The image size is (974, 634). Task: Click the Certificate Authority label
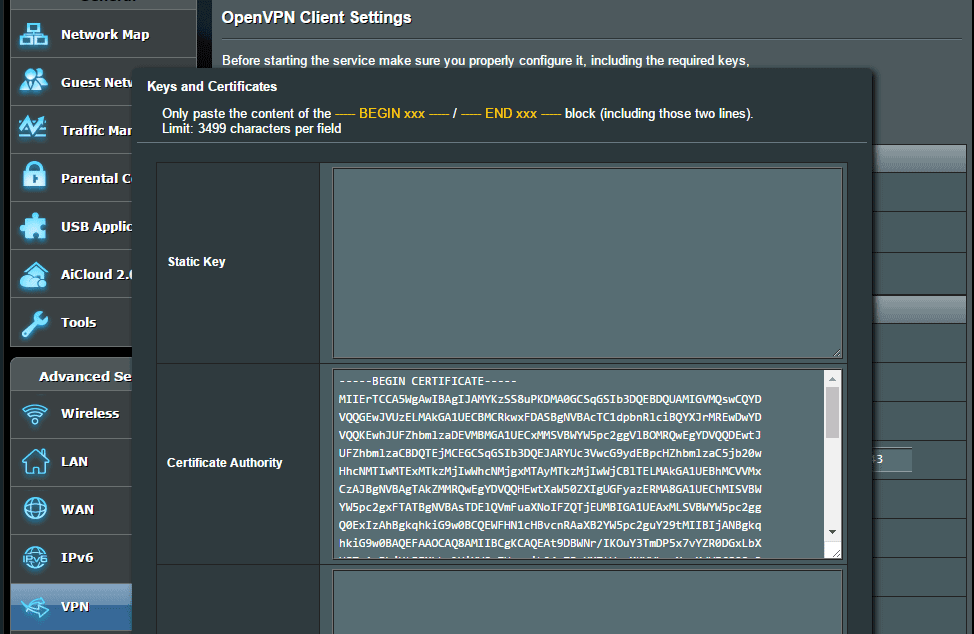click(224, 463)
